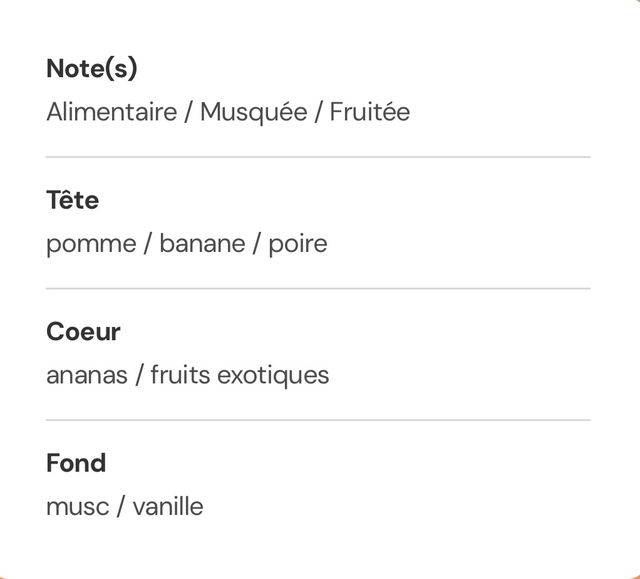
Task: Click the slash between pomme and banane
Action: [x=148, y=244]
